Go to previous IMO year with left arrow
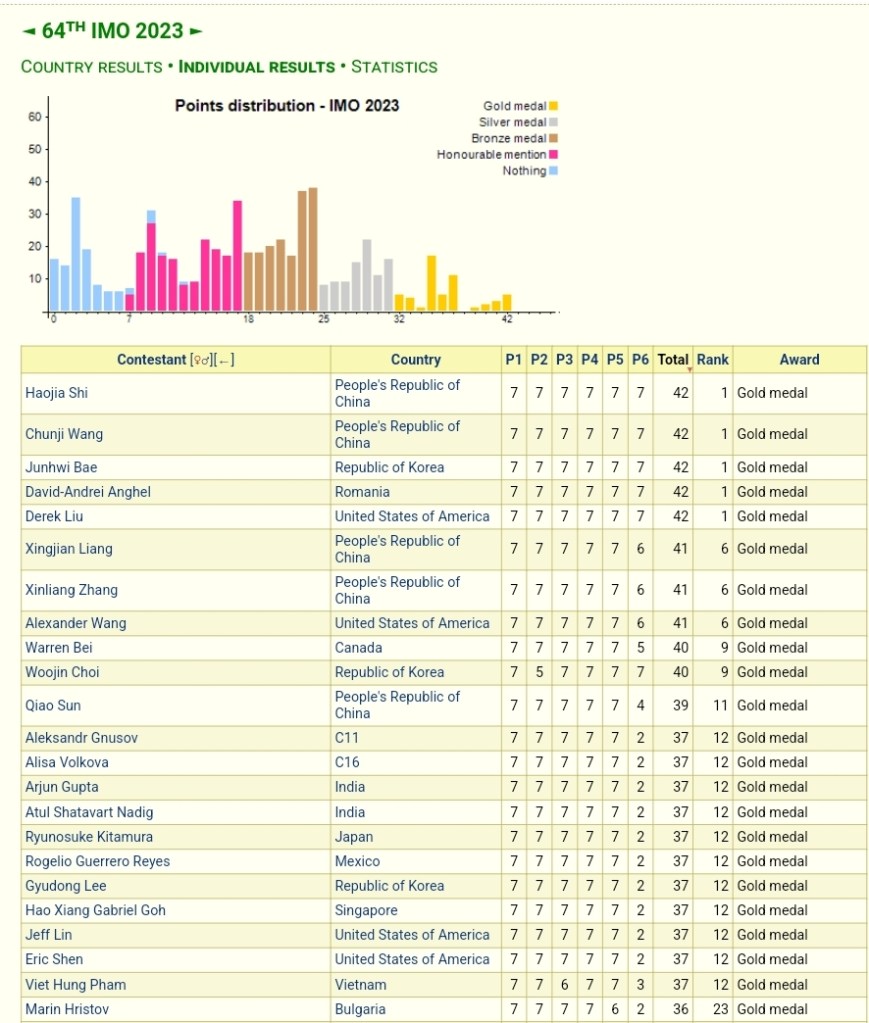869x1023 pixels. point(29,31)
